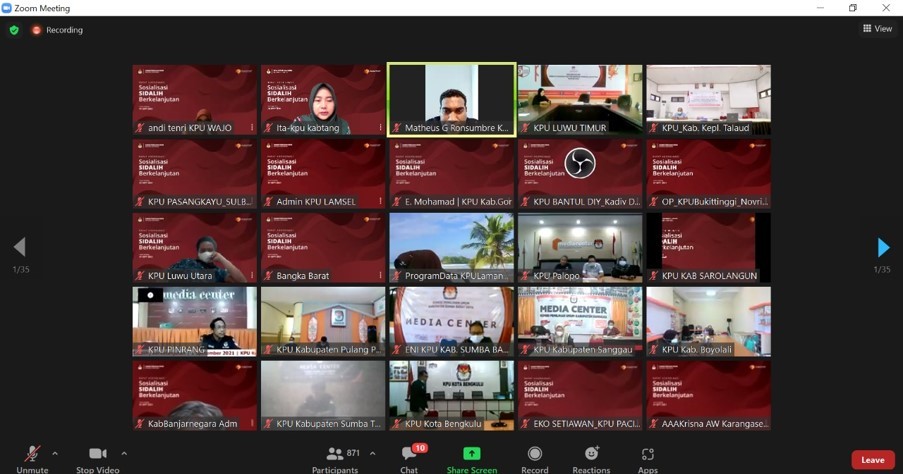
Task: Select the KPU Kota Bengkulu video tile
Action: click(451, 395)
